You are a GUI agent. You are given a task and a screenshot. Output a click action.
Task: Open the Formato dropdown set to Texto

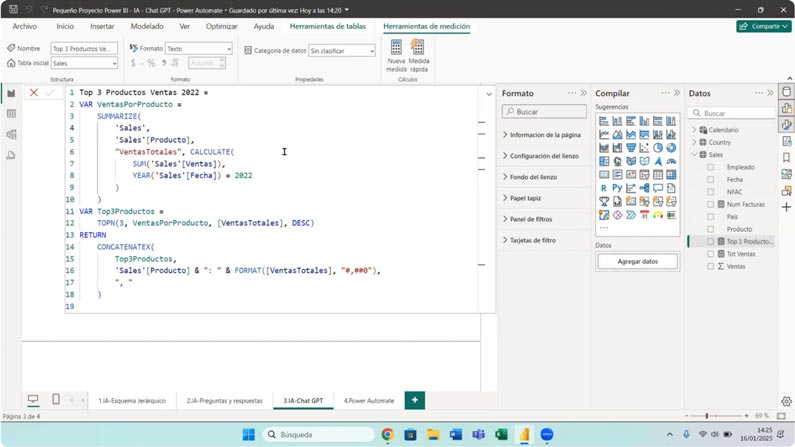(x=198, y=48)
